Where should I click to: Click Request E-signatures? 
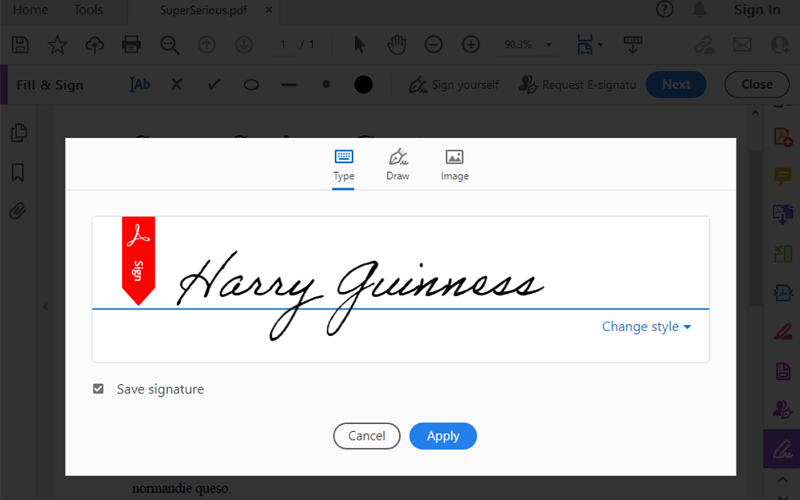(x=578, y=85)
